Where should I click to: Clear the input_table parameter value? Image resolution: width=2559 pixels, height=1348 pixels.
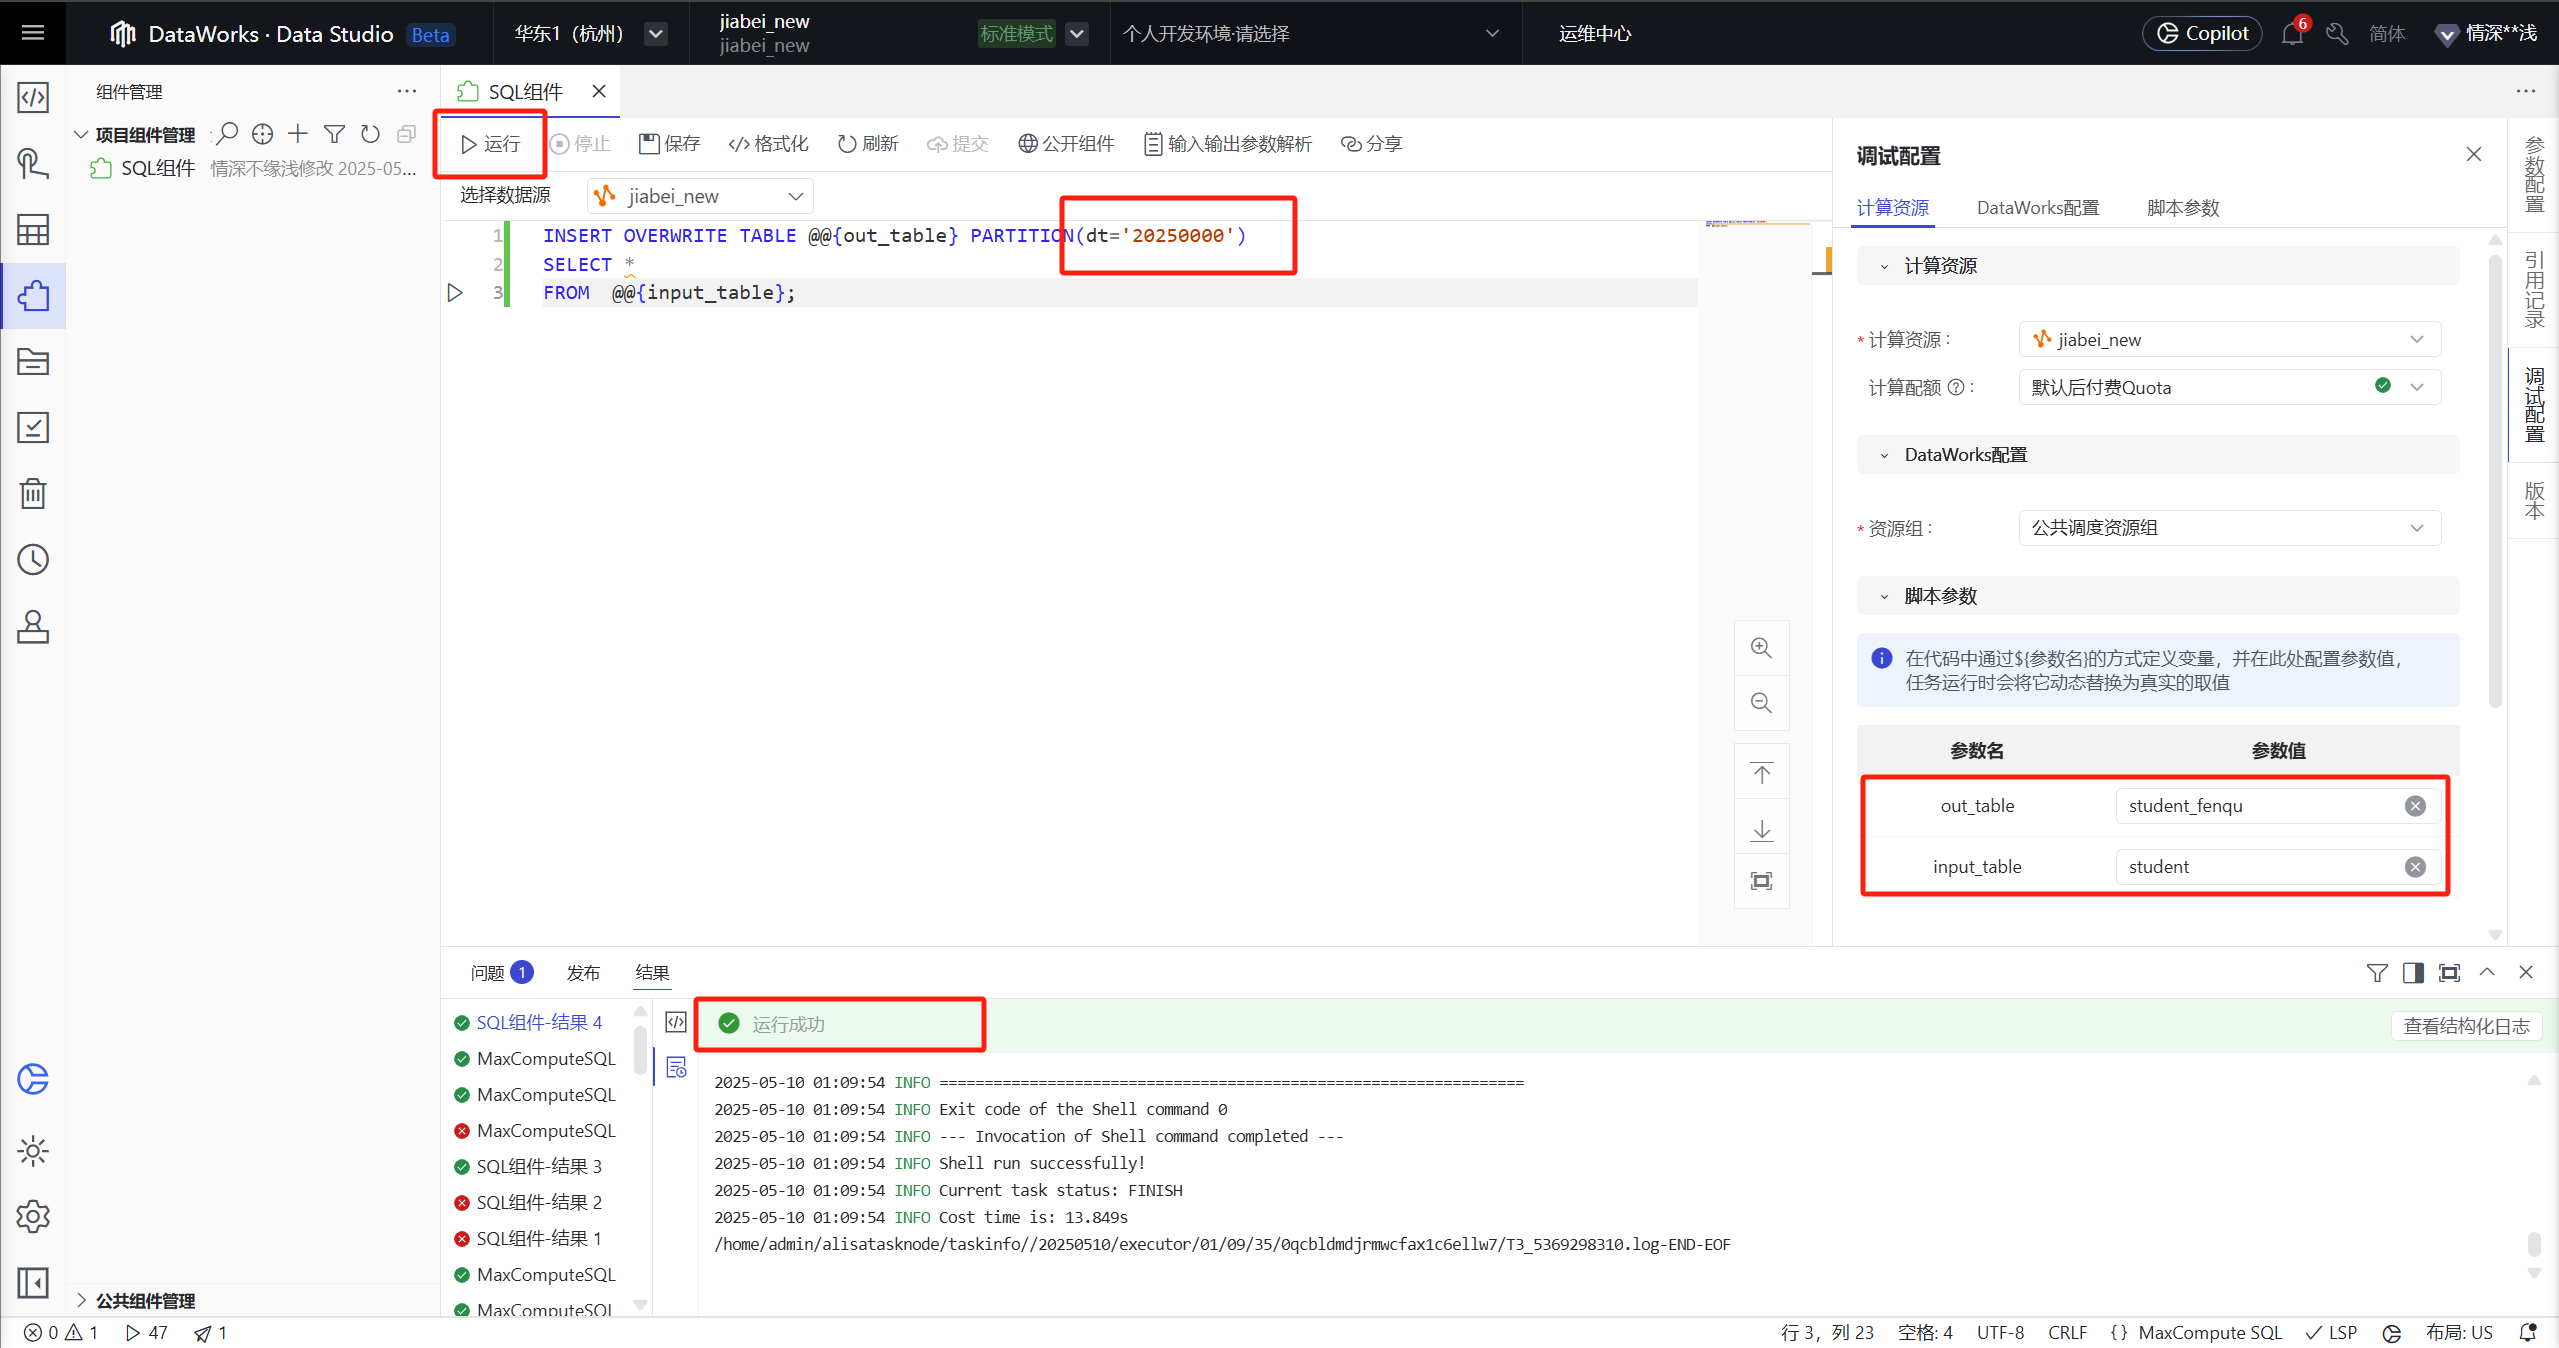coord(2414,867)
